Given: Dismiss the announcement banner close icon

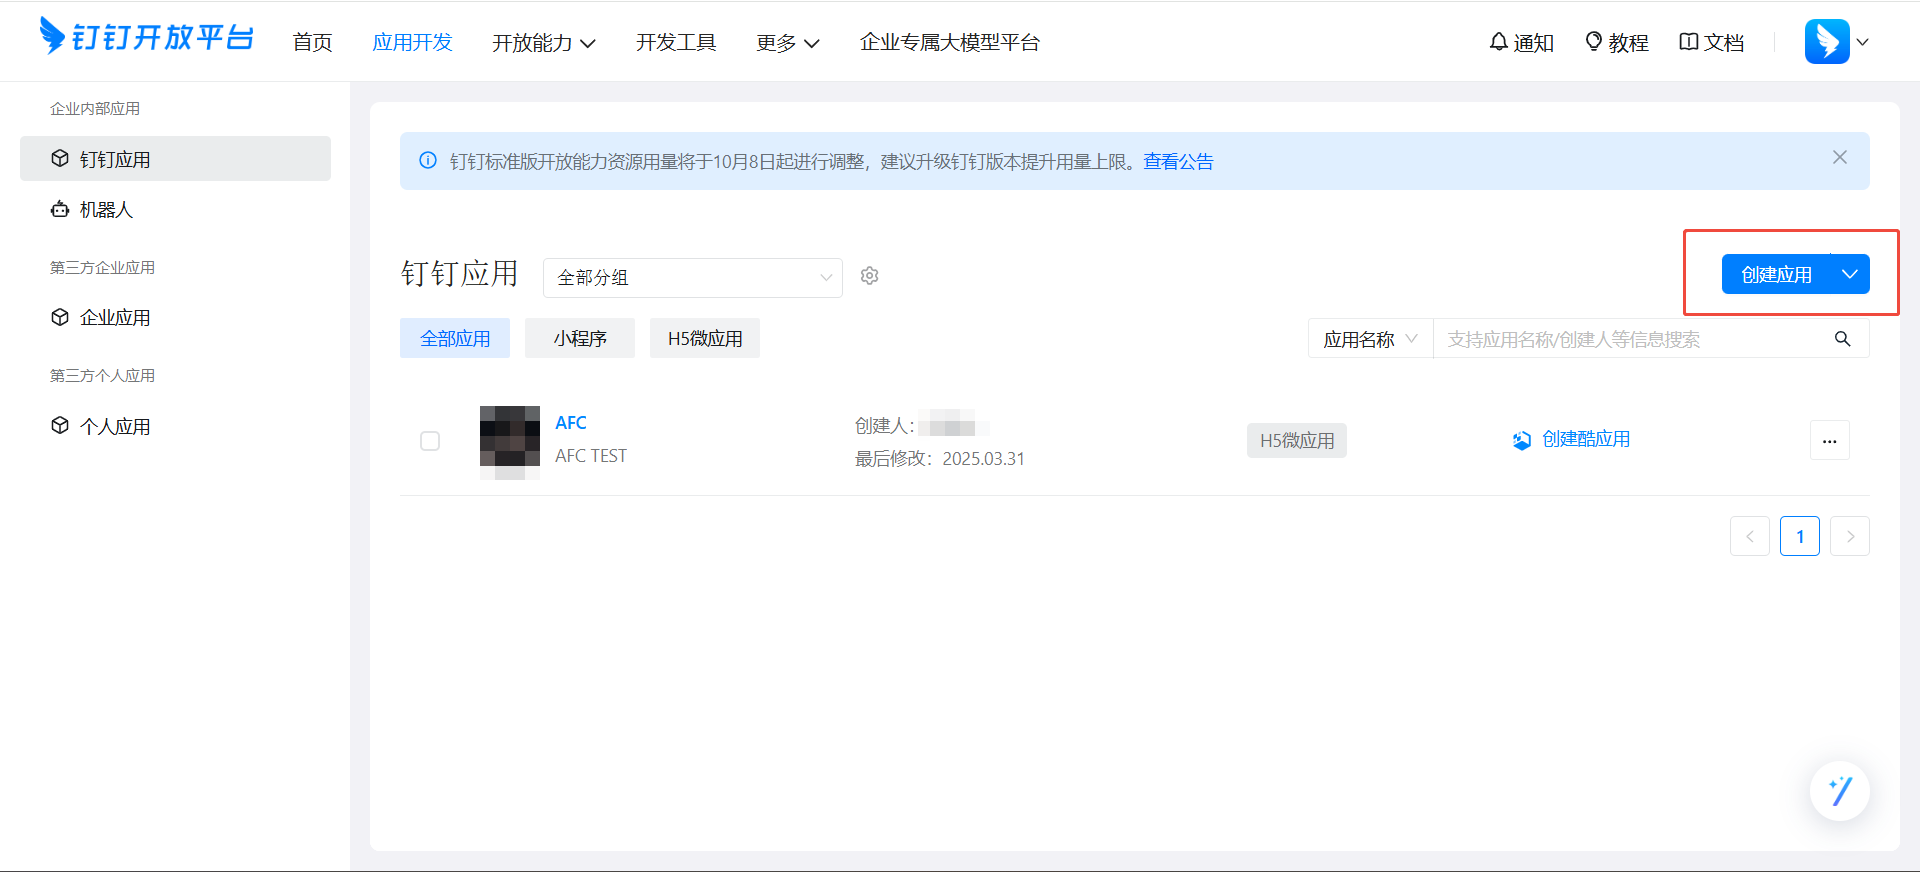Looking at the screenshot, I should pos(1840,157).
